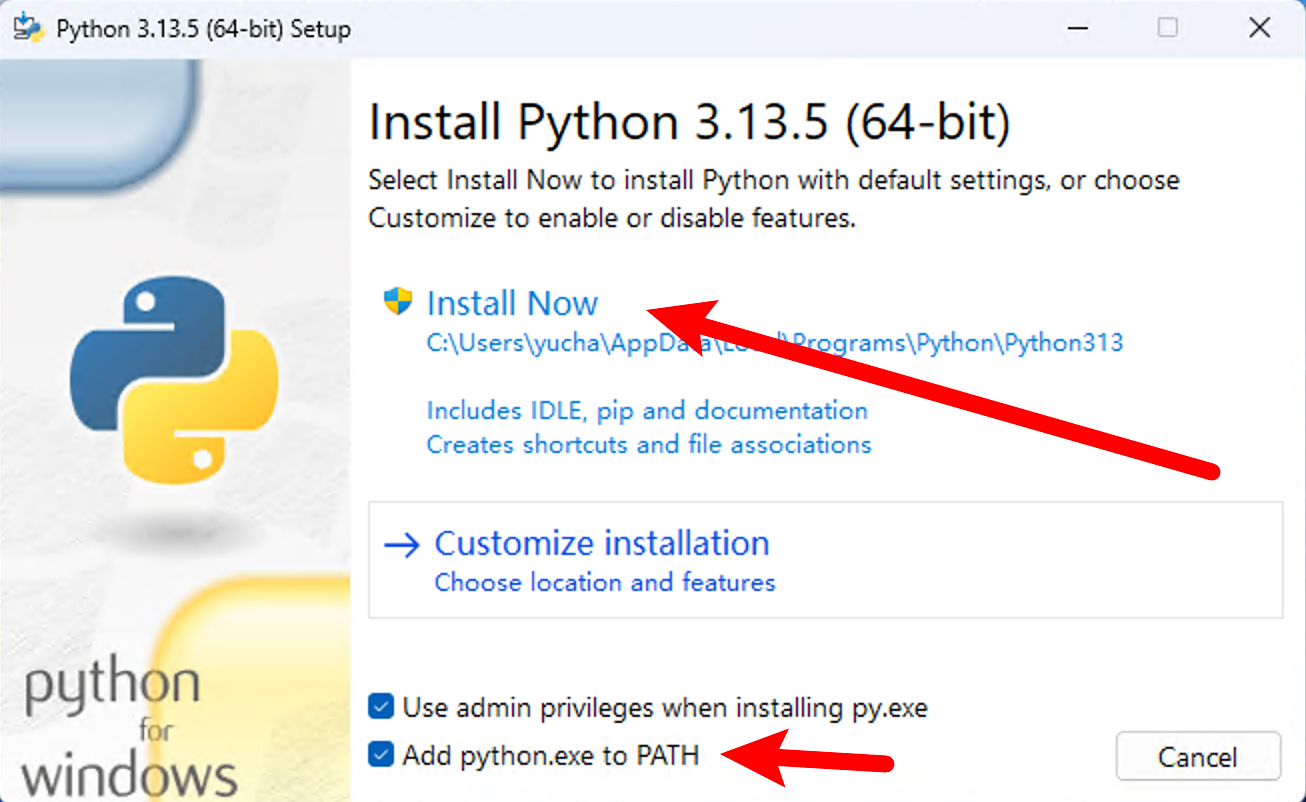Click 'Install Python 3.13.5 (64-bit)' heading
1306x802 pixels.
point(690,122)
